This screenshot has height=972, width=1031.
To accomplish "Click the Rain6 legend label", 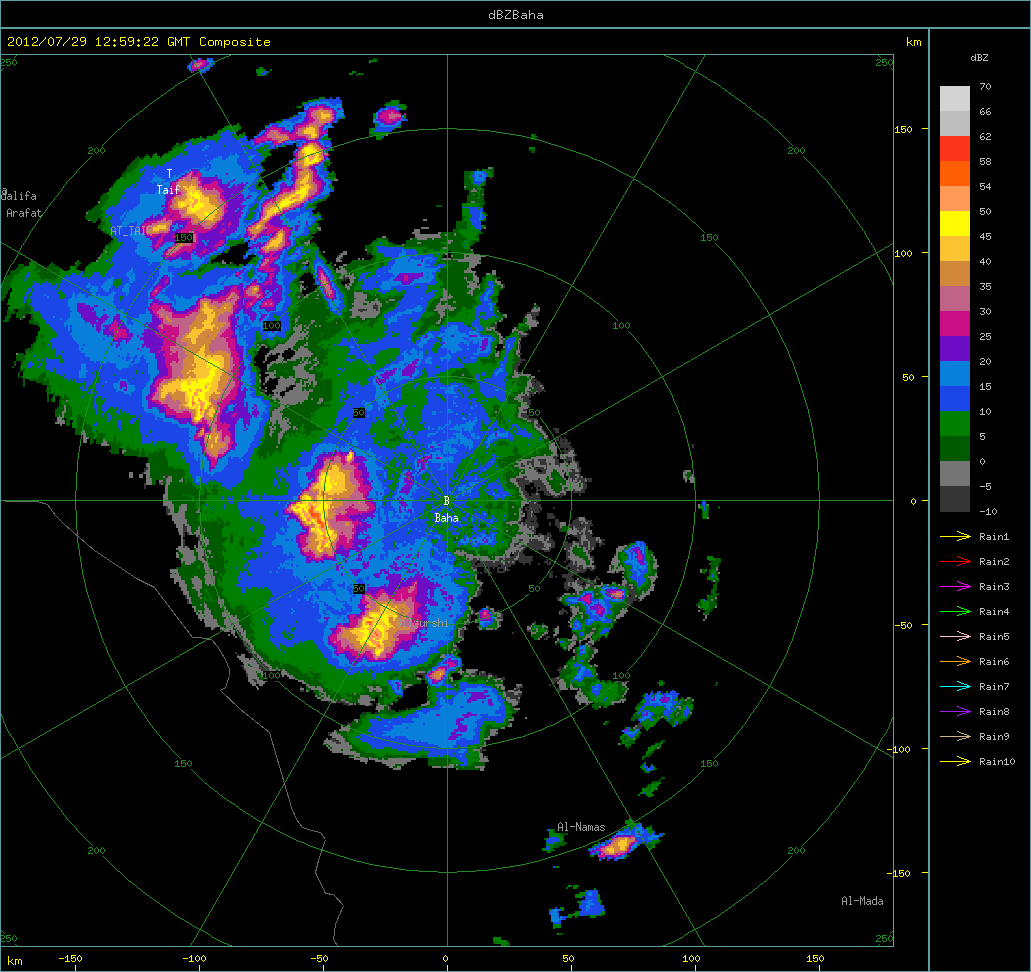I will tap(994, 662).
